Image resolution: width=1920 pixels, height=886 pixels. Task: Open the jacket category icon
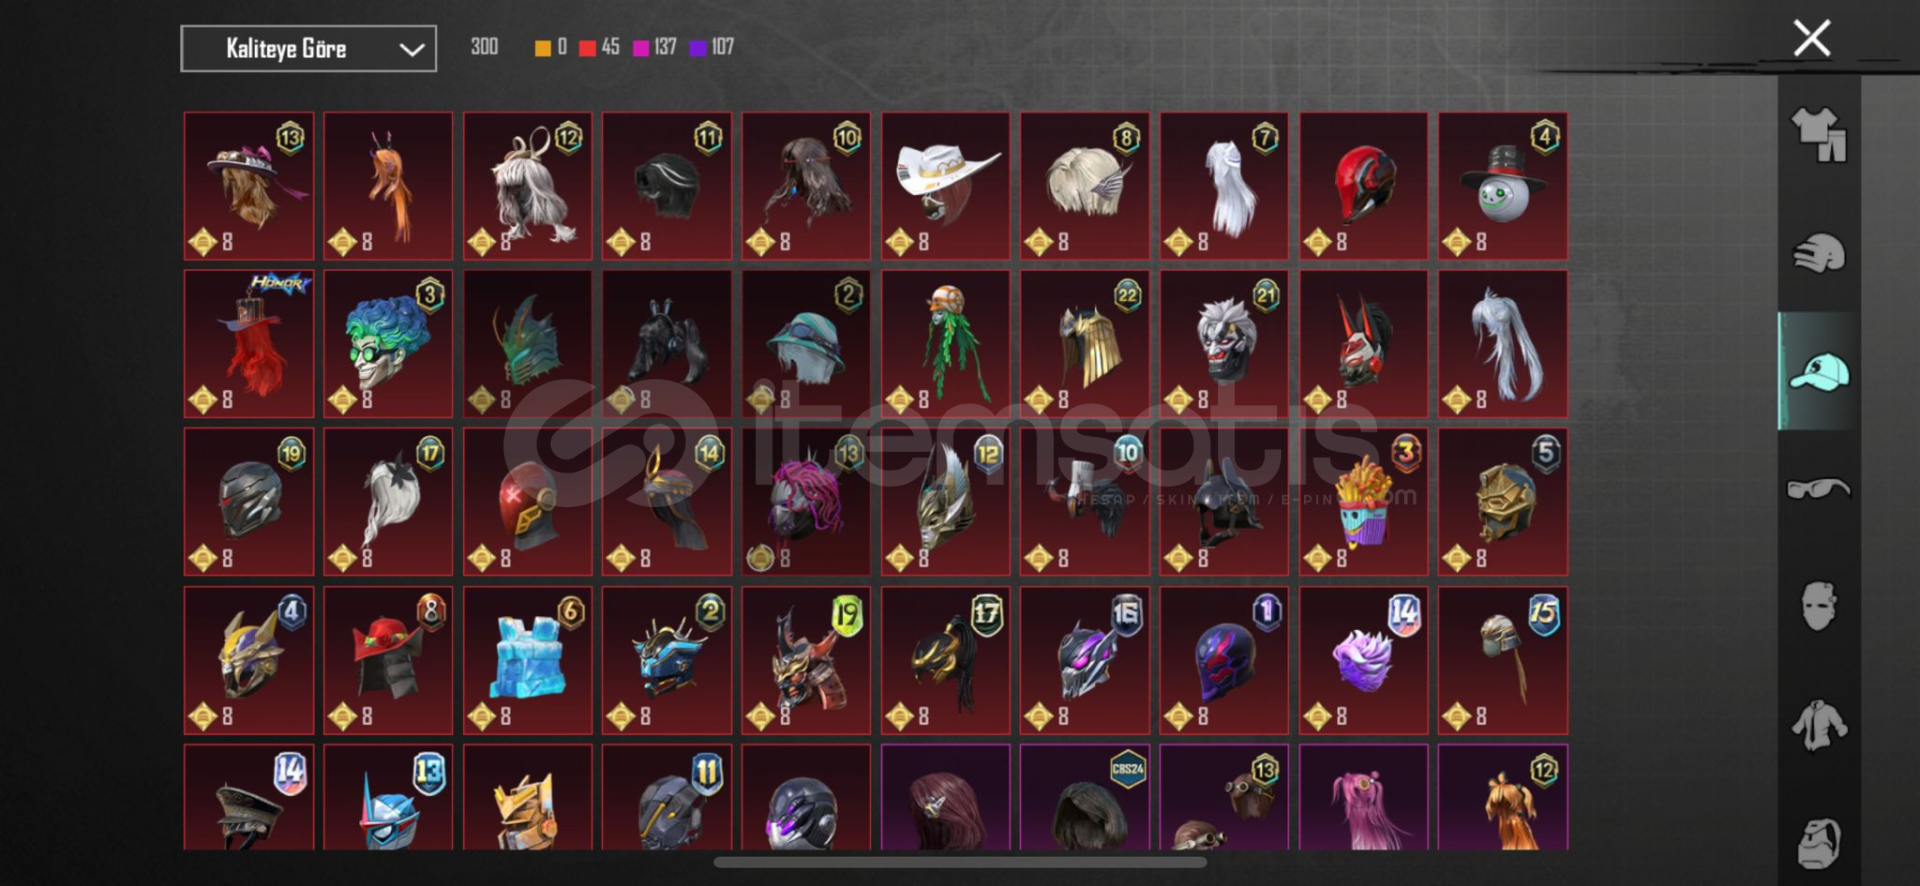1819,725
